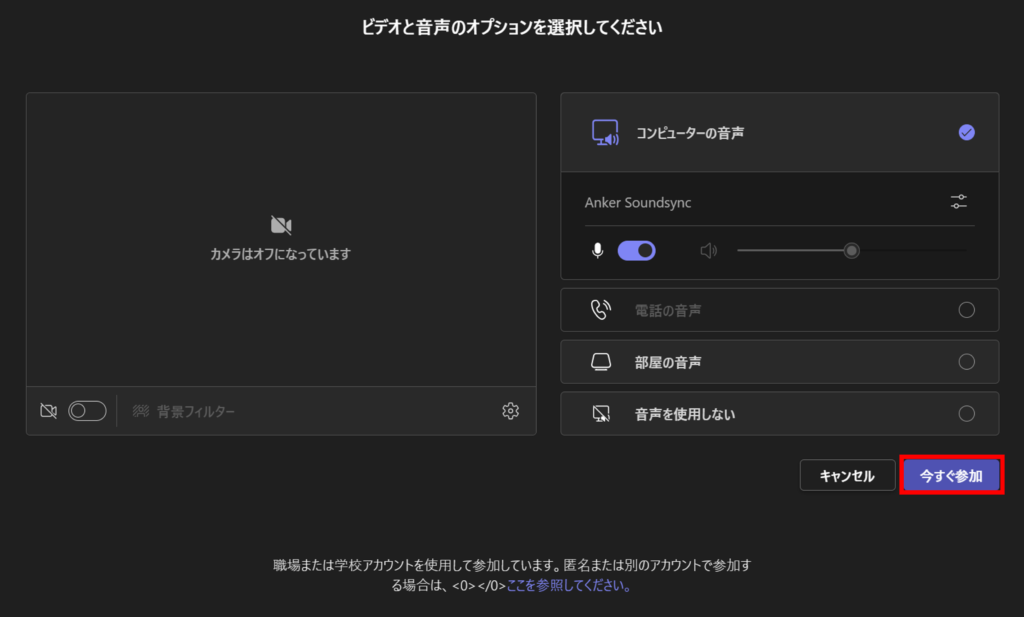Open audio device settings sliders icon
This screenshot has height=617, width=1024.
pos(958,202)
